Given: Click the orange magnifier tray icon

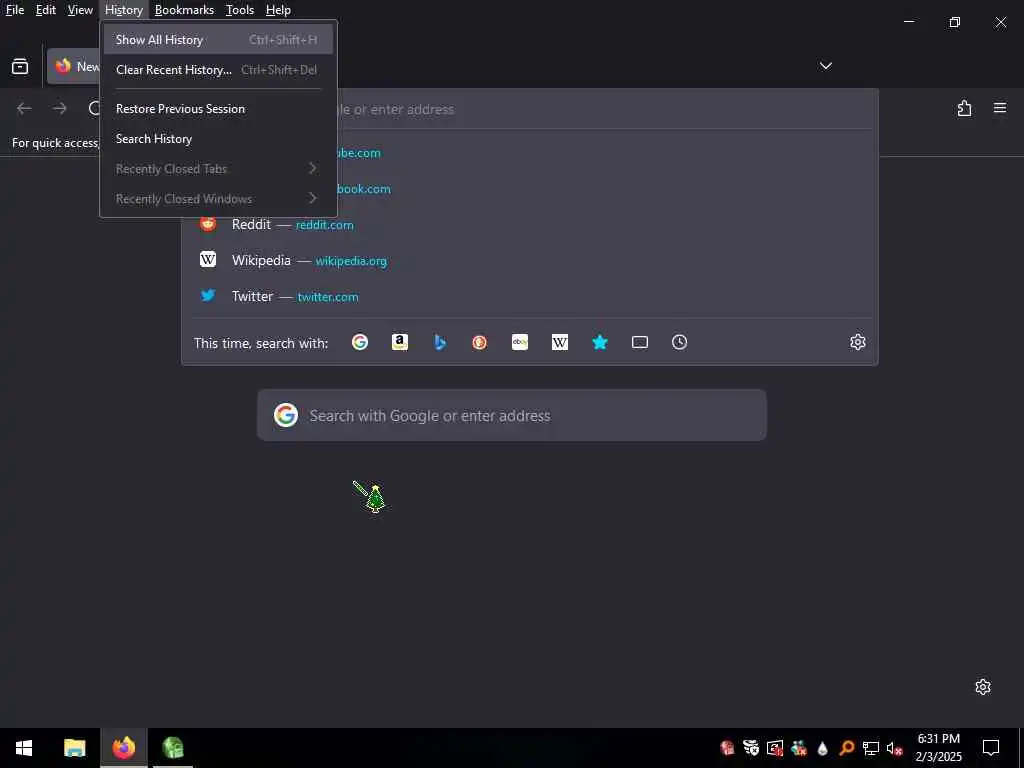Looking at the screenshot, I should (846, 748).
